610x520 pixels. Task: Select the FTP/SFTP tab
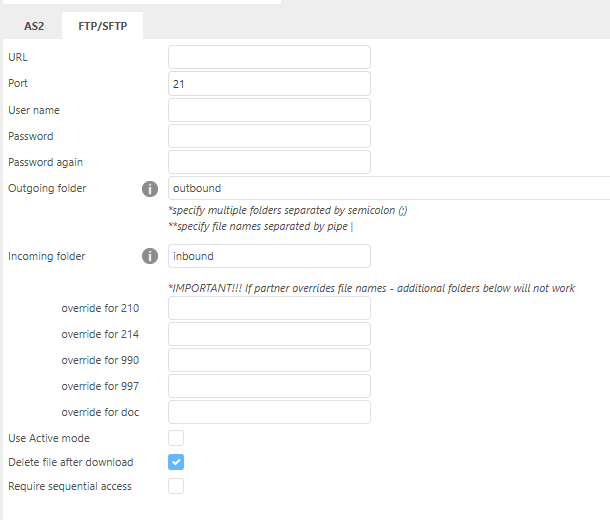[102, 26]
